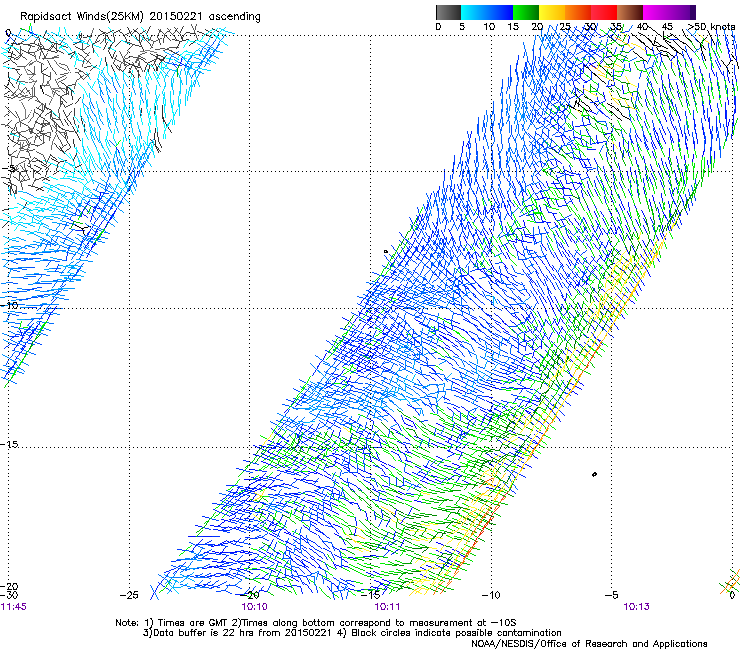Click the cyan-blue 5-15 knots color band

487,12
